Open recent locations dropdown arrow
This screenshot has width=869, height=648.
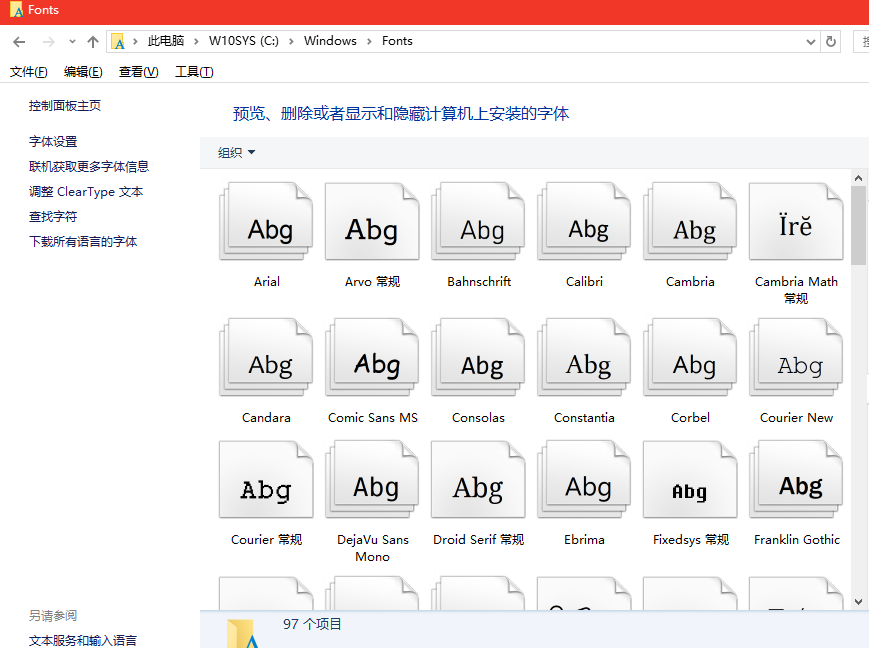[72, 42]
